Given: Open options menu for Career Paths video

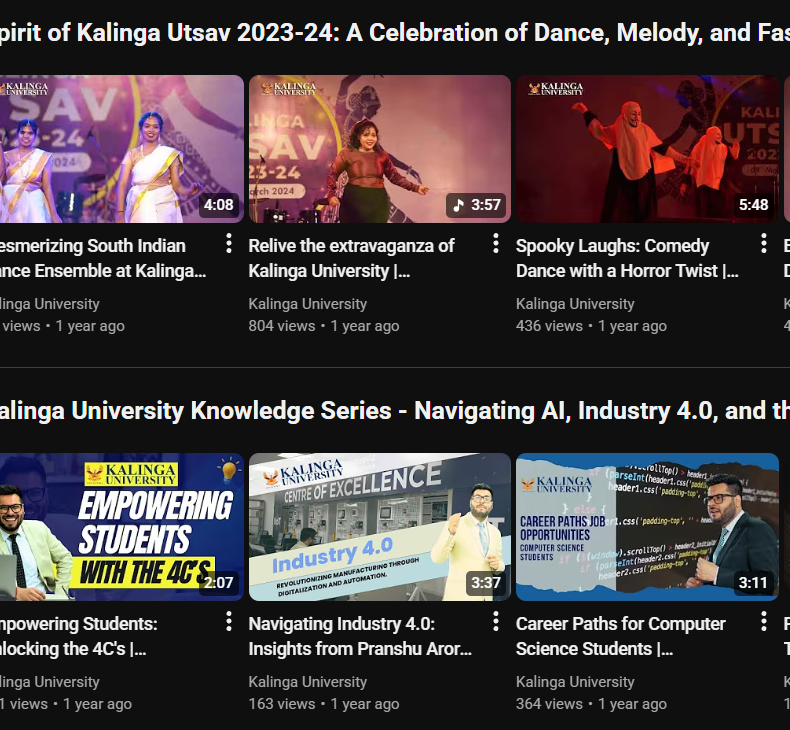Looking at the screenshot, I should tap(763, 622).
